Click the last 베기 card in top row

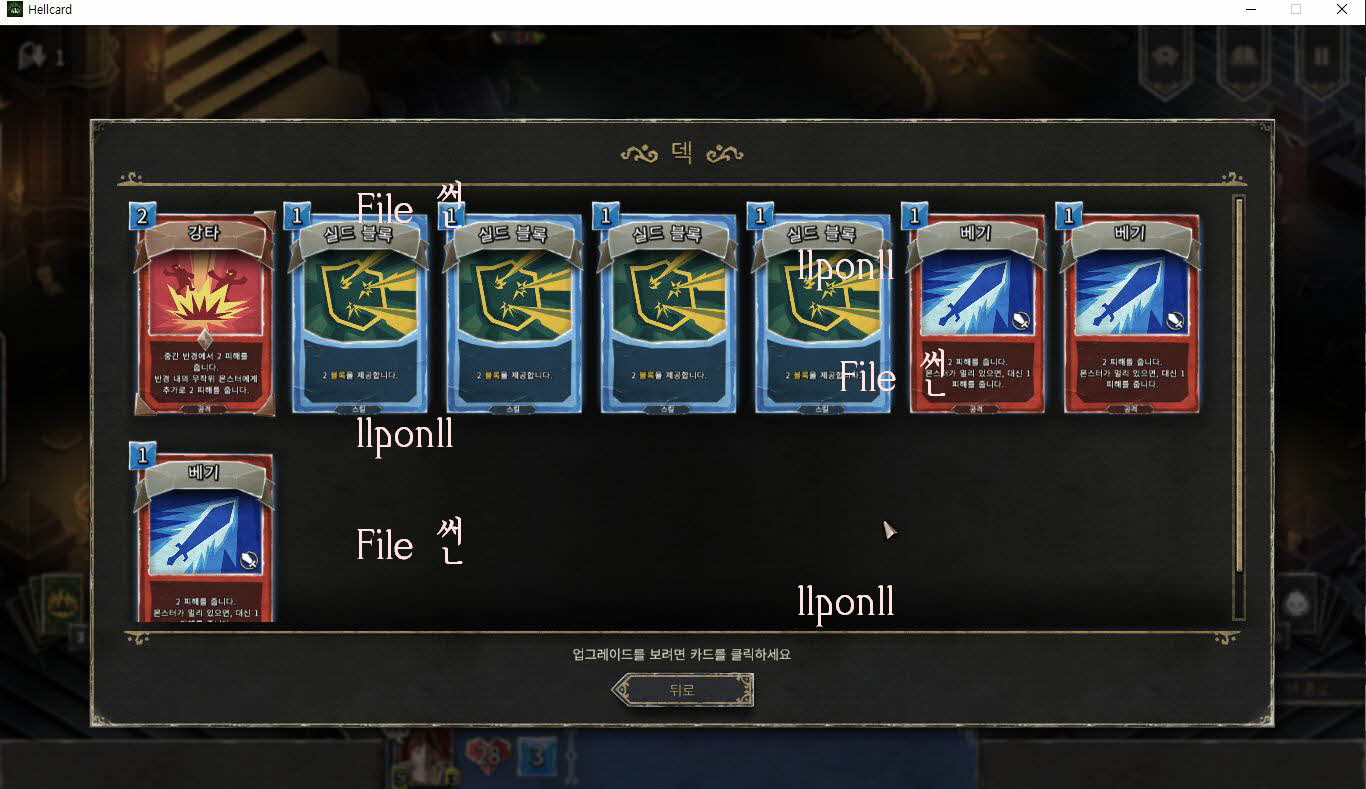coord(1130,313)
